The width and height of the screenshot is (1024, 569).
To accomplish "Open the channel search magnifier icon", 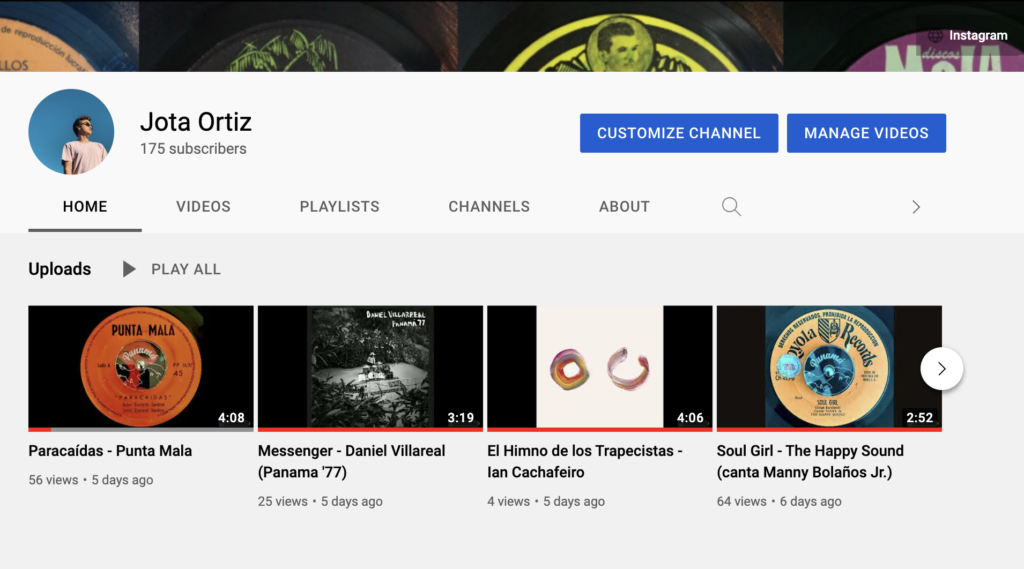I will 731,206.
